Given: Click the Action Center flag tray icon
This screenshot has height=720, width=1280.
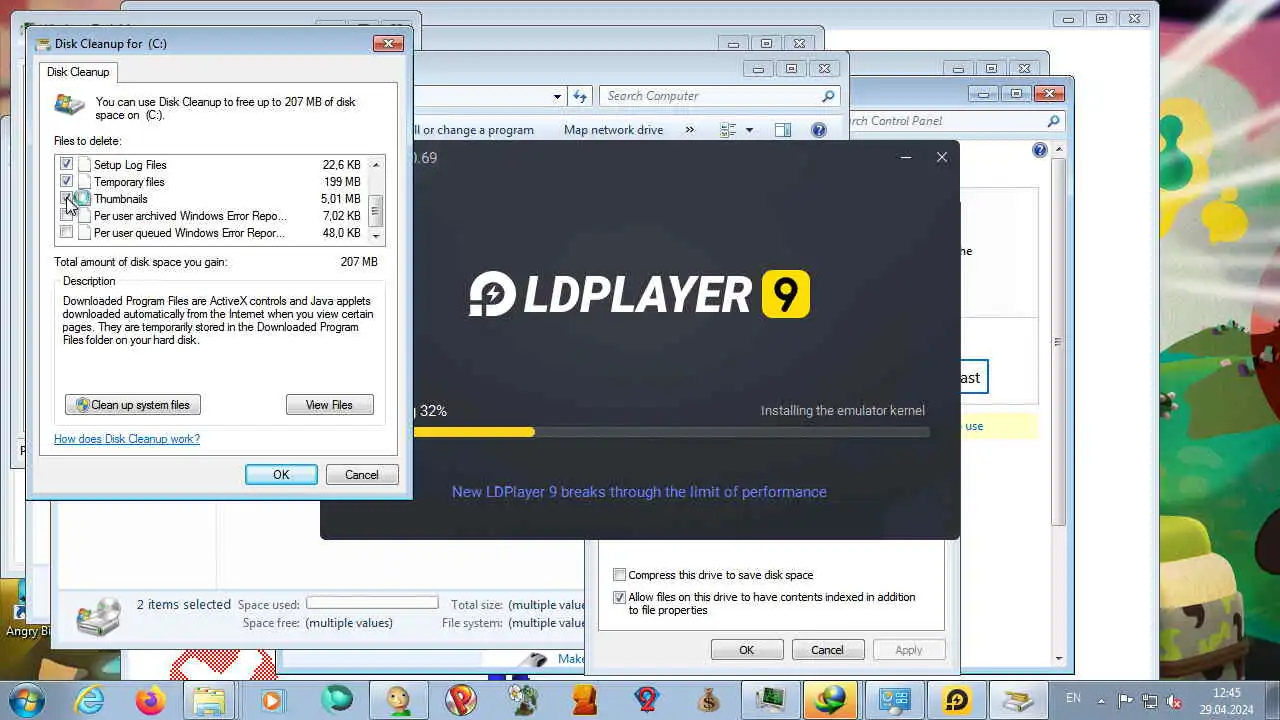Looking at the screenshot, I should (1125, 701).
